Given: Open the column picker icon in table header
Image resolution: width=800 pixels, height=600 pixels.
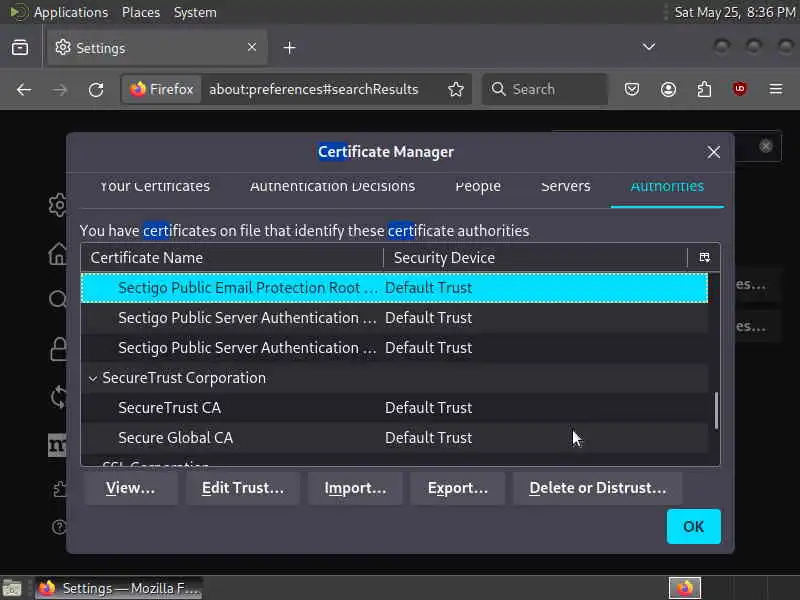Looking at the screenshot, I should pos(704,258).
